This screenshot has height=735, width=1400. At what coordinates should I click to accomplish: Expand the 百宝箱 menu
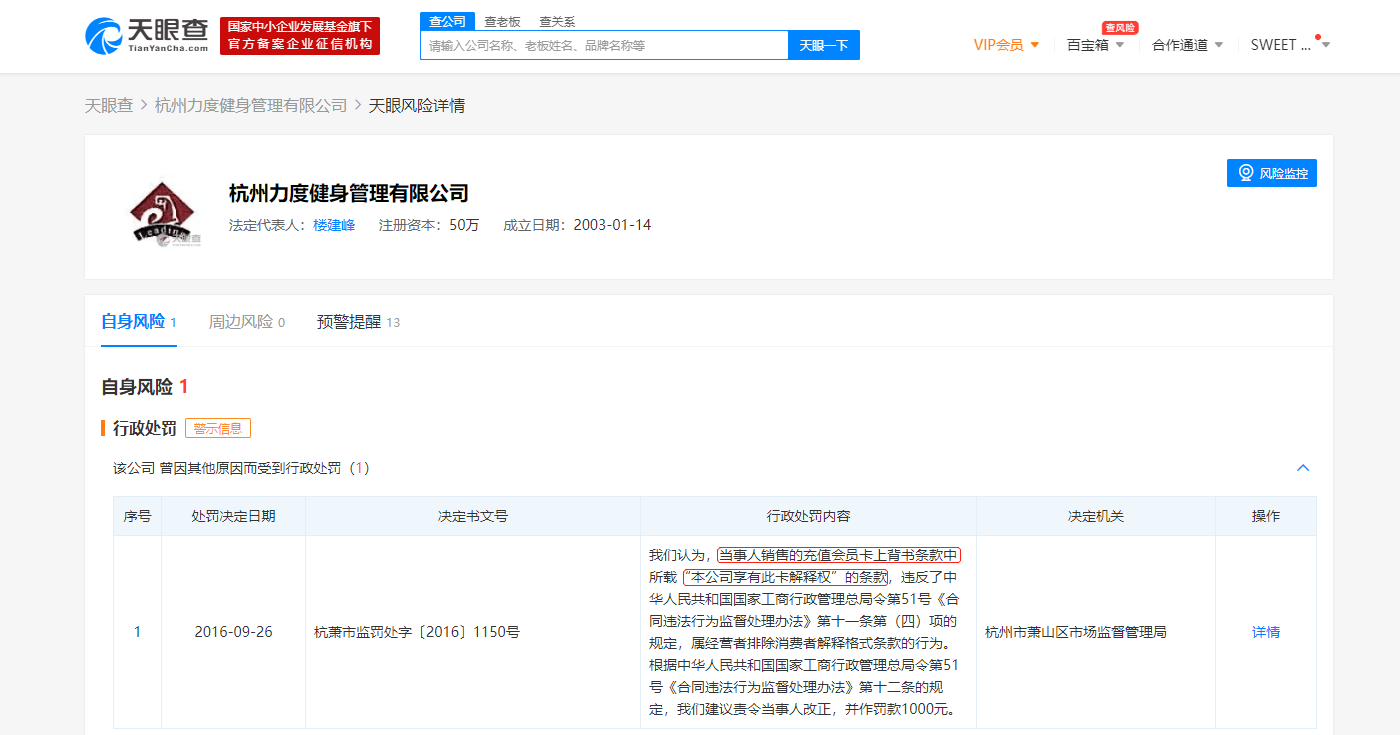coord(1096,45)
